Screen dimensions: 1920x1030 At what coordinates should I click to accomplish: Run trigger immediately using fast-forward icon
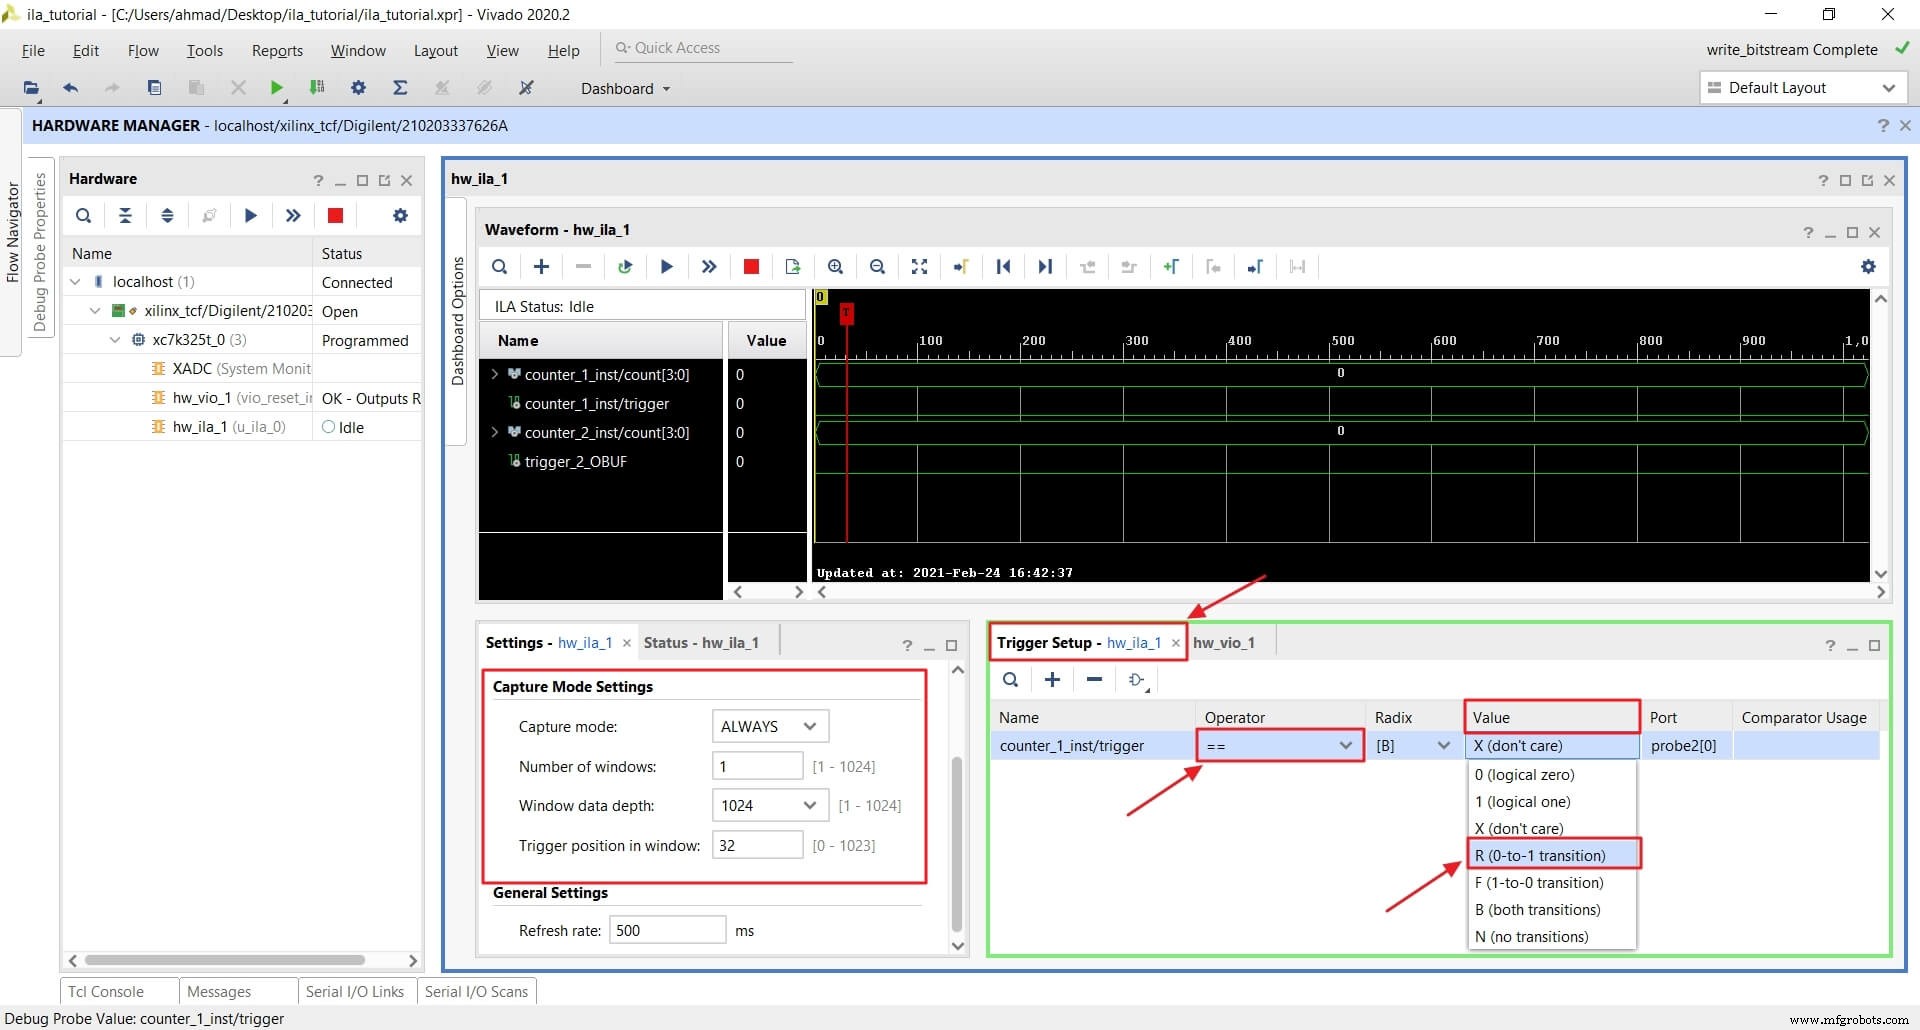click(709, 267)
